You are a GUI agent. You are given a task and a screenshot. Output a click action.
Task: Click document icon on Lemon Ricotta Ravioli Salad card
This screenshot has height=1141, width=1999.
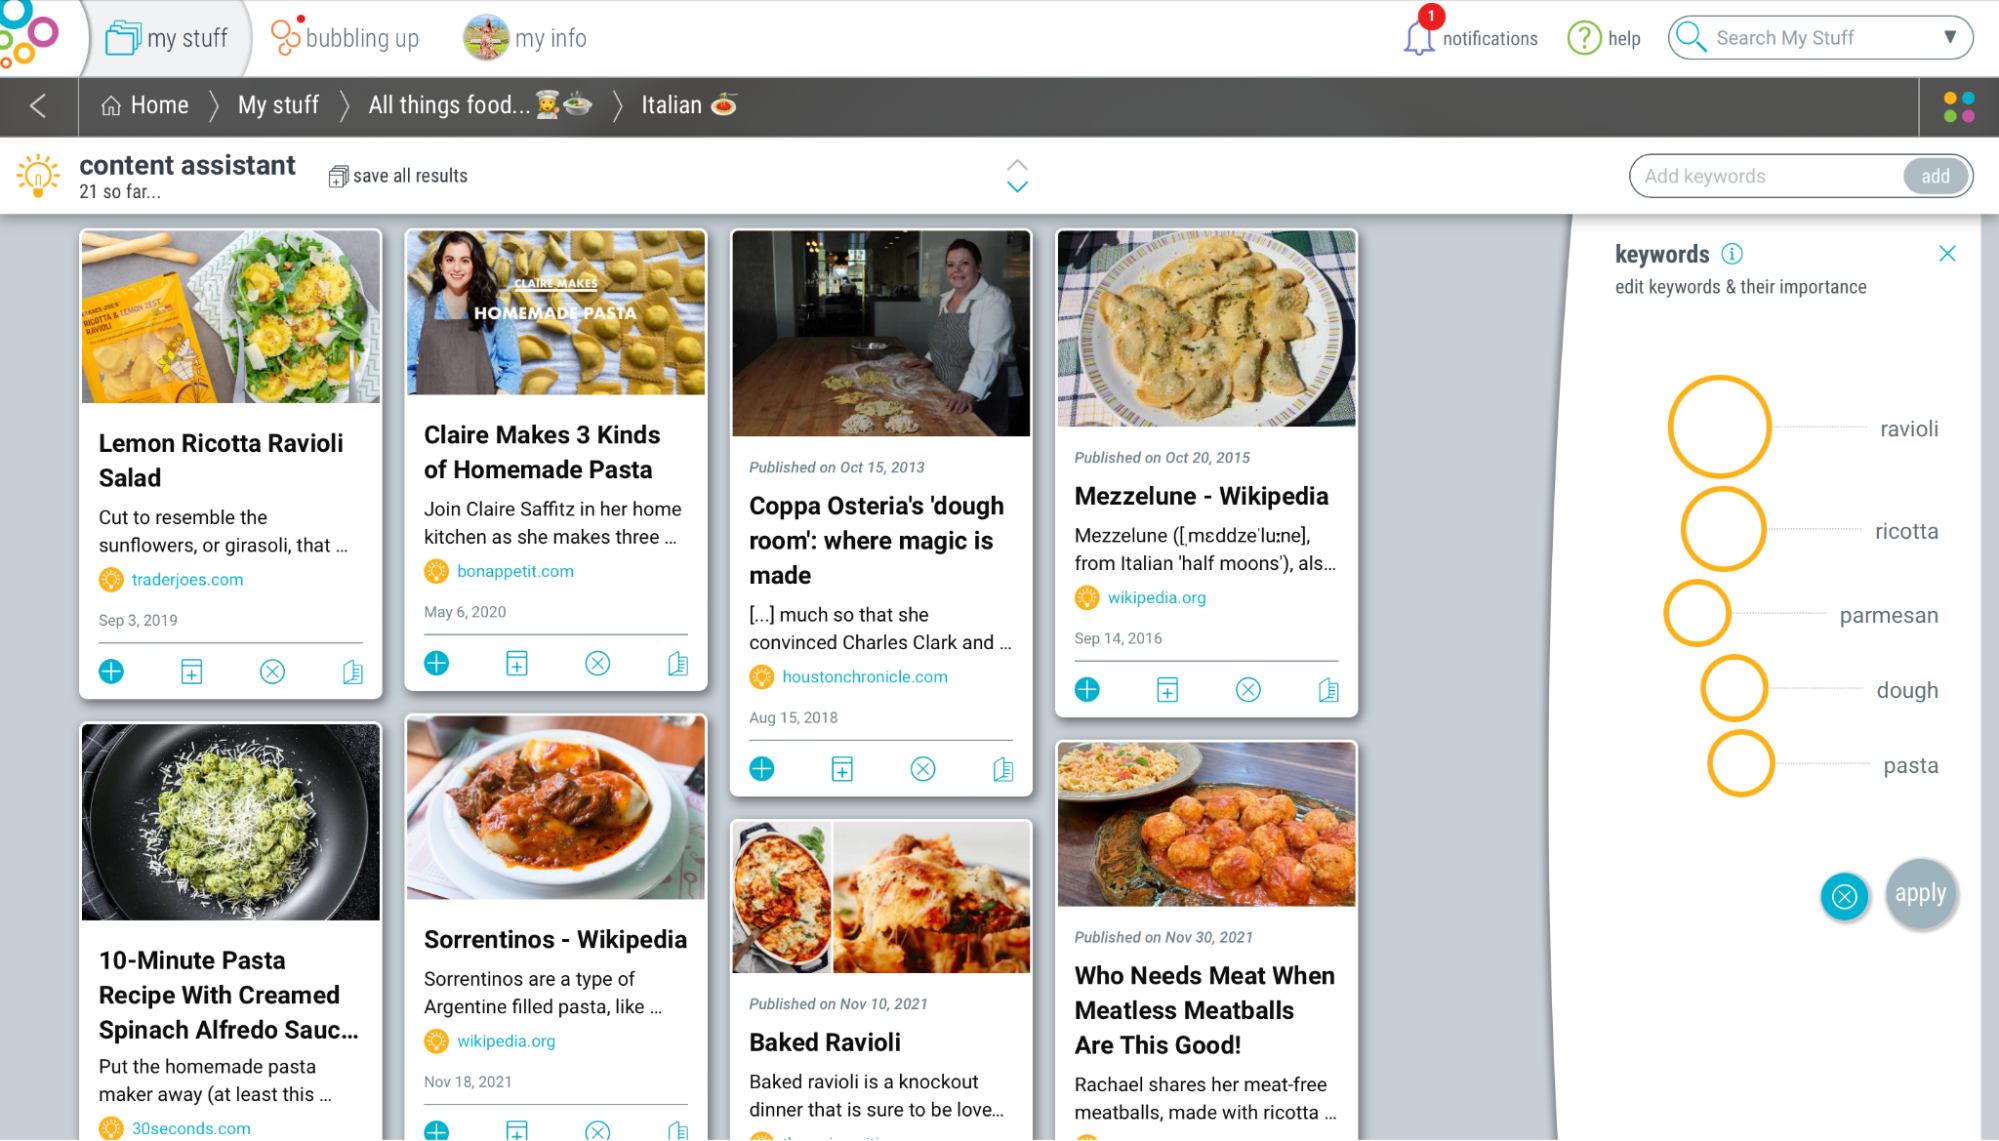353,672
